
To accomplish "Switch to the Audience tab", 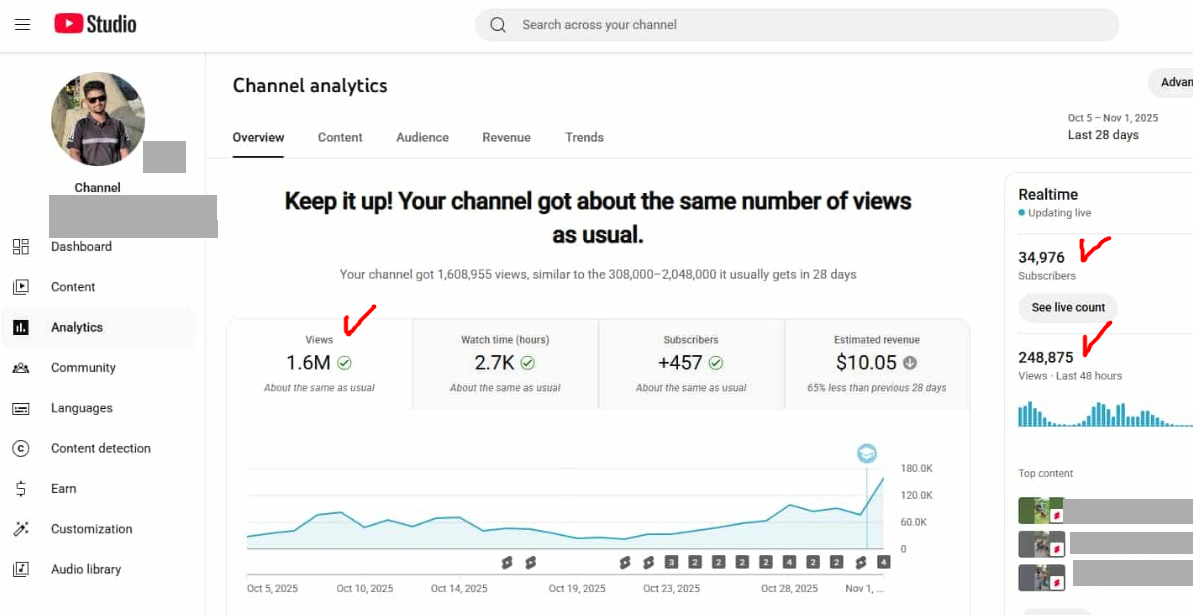I will 422,138.
